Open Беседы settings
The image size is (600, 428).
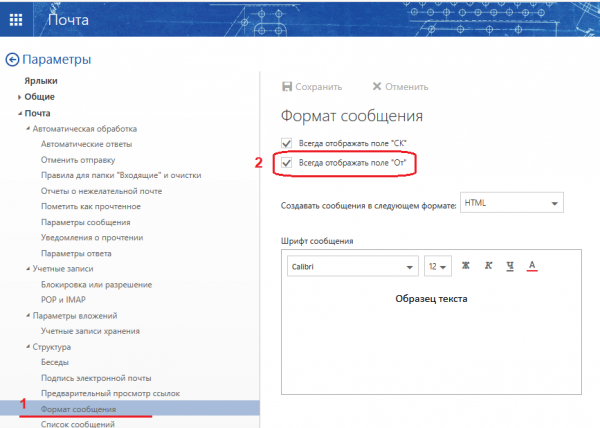[x=55, y=362]
